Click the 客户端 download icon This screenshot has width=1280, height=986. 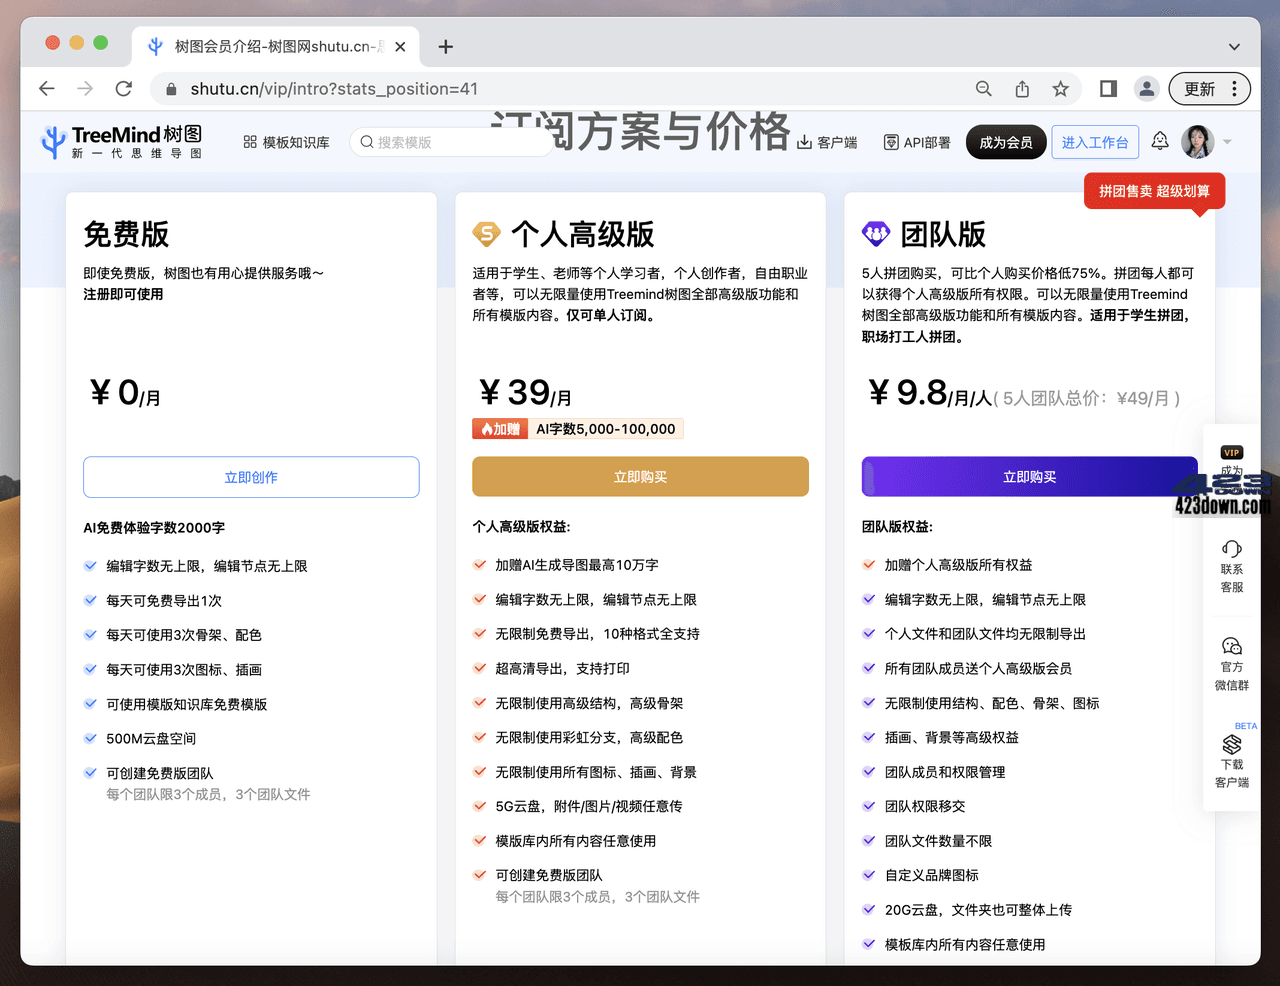coord(805,141)
